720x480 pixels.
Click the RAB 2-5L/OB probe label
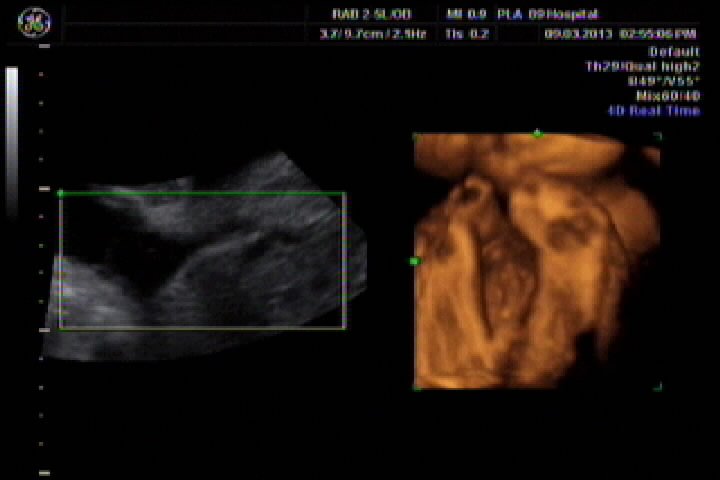pos(370,14)
